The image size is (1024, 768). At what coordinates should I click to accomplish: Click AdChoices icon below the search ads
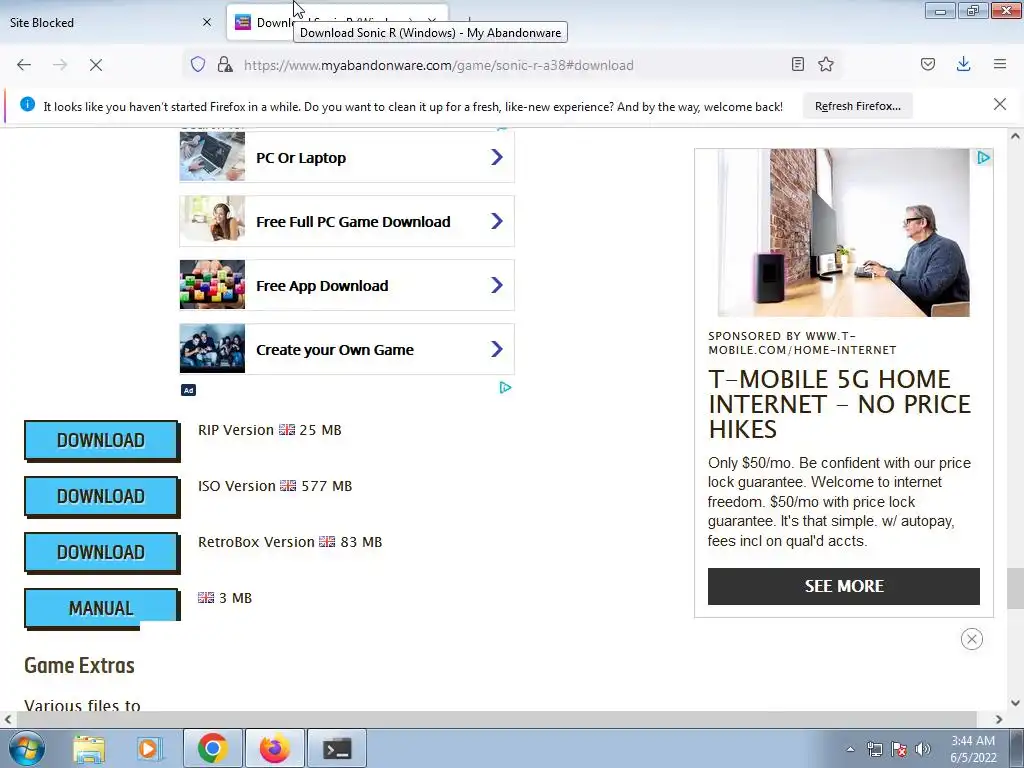(505, 388)
